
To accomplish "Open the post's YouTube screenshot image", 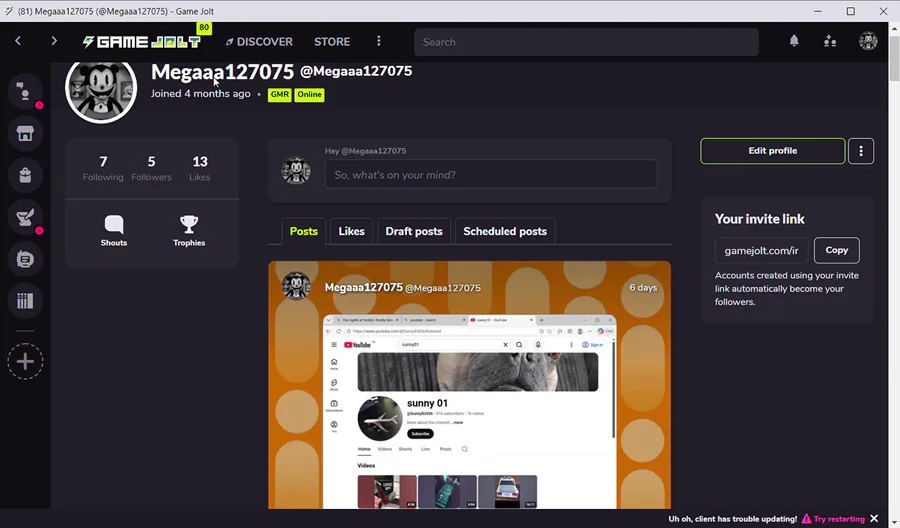I will pyautogui.click(x=470, y=411).
